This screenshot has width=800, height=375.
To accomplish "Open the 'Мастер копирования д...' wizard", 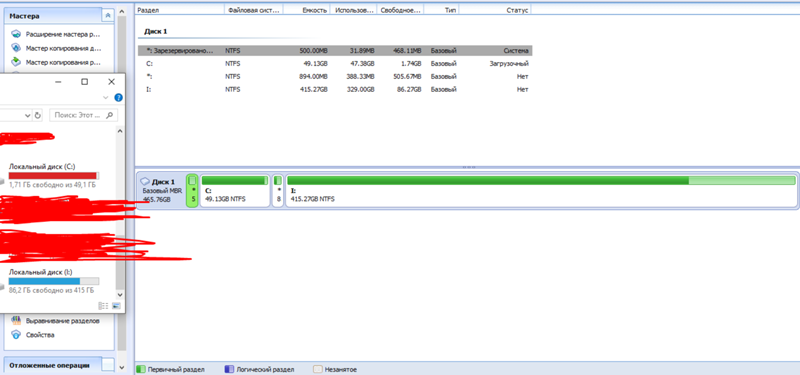I will (x=56, y=48).
